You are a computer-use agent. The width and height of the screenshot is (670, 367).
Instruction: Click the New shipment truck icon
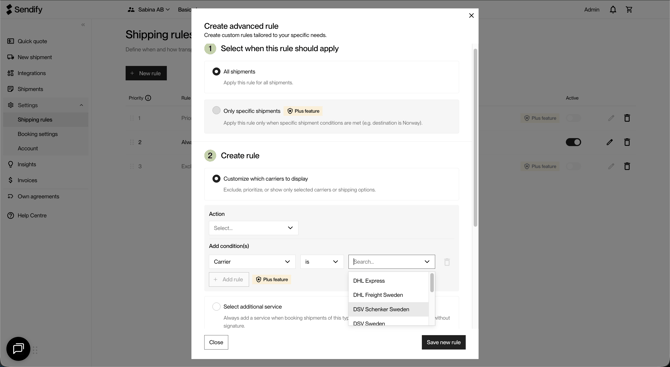point(11,57)
